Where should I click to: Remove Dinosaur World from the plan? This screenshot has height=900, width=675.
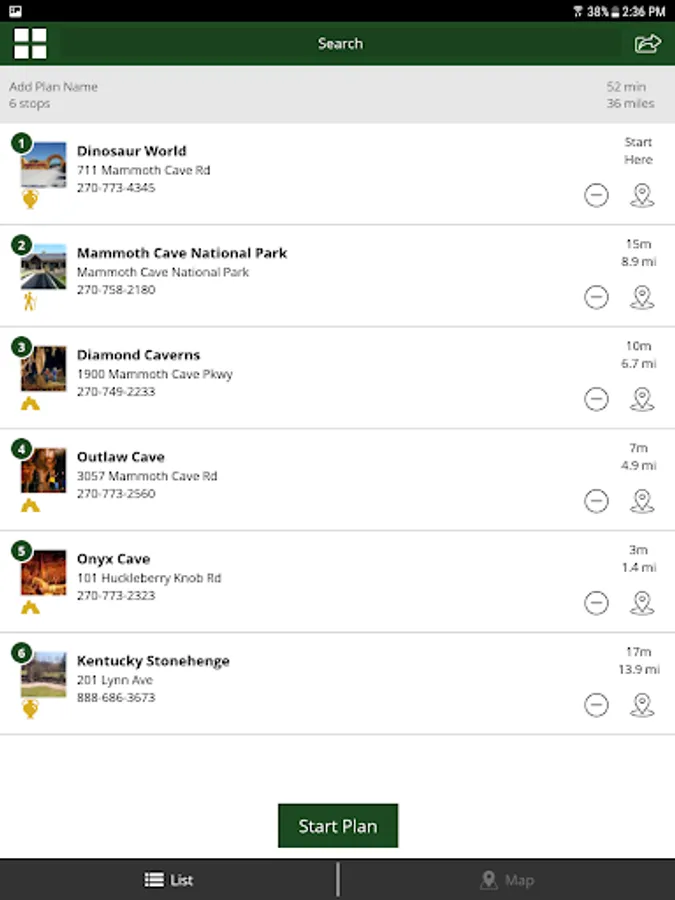point(596,195)
